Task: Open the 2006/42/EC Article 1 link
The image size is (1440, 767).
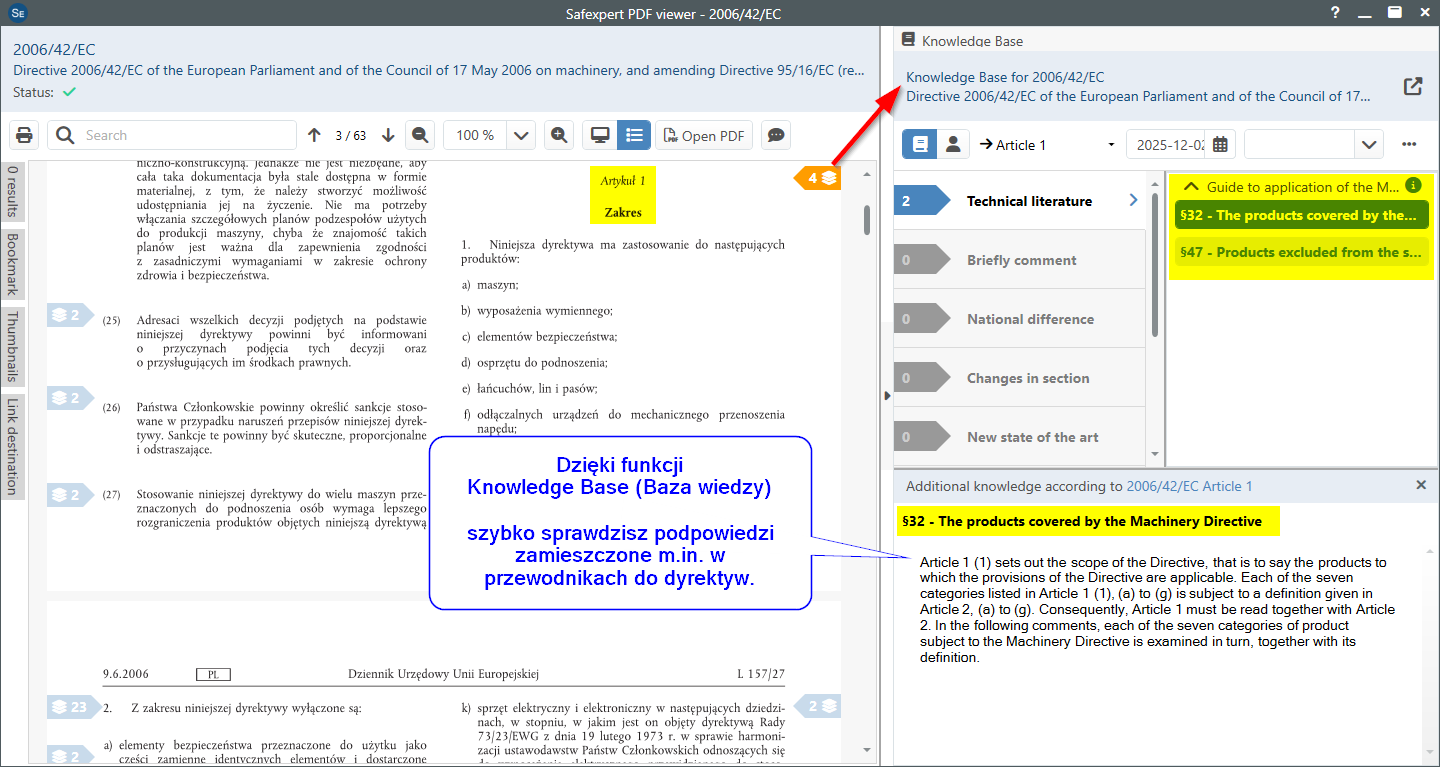Action: click(x=1189, y=486)
